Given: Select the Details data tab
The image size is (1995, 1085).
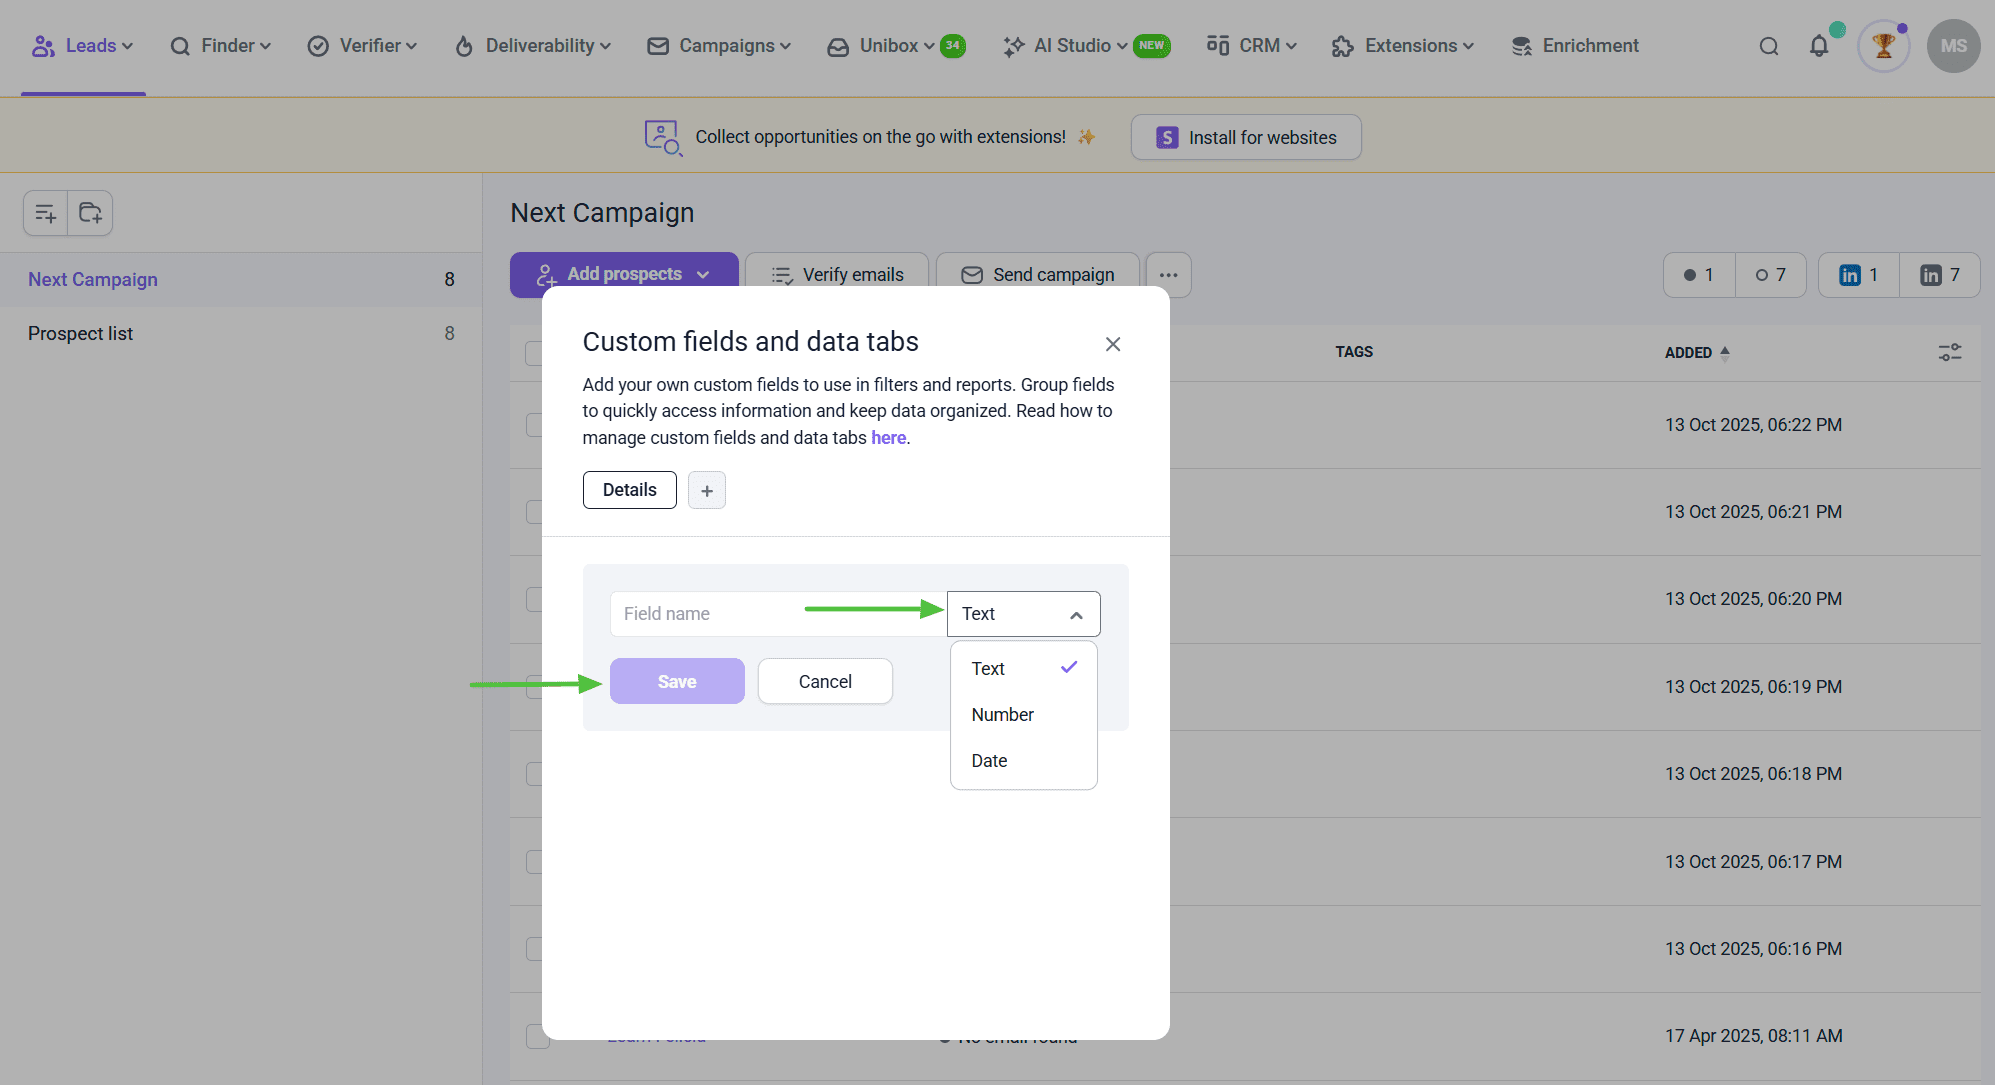Looking at the screenshot, I should [x=629, y=490].
